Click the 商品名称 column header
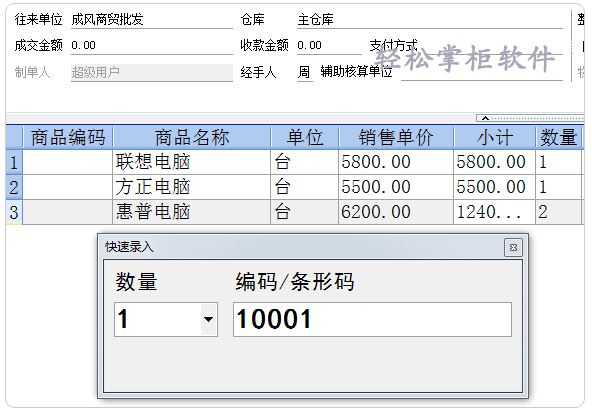The width and height of the screenshot is (592, 413). coord(192,137)
